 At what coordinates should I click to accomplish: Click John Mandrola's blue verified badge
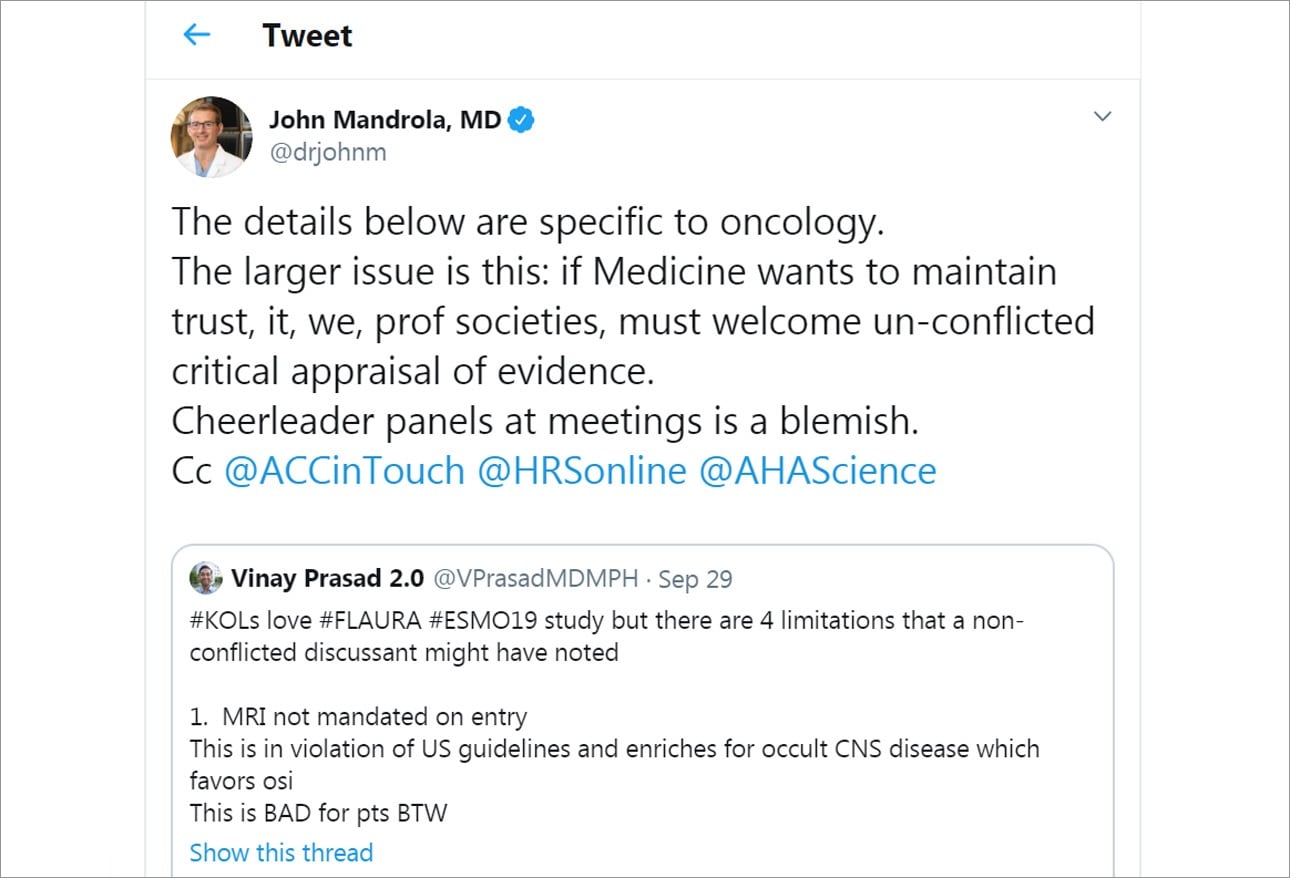click(x=523, y=118)
